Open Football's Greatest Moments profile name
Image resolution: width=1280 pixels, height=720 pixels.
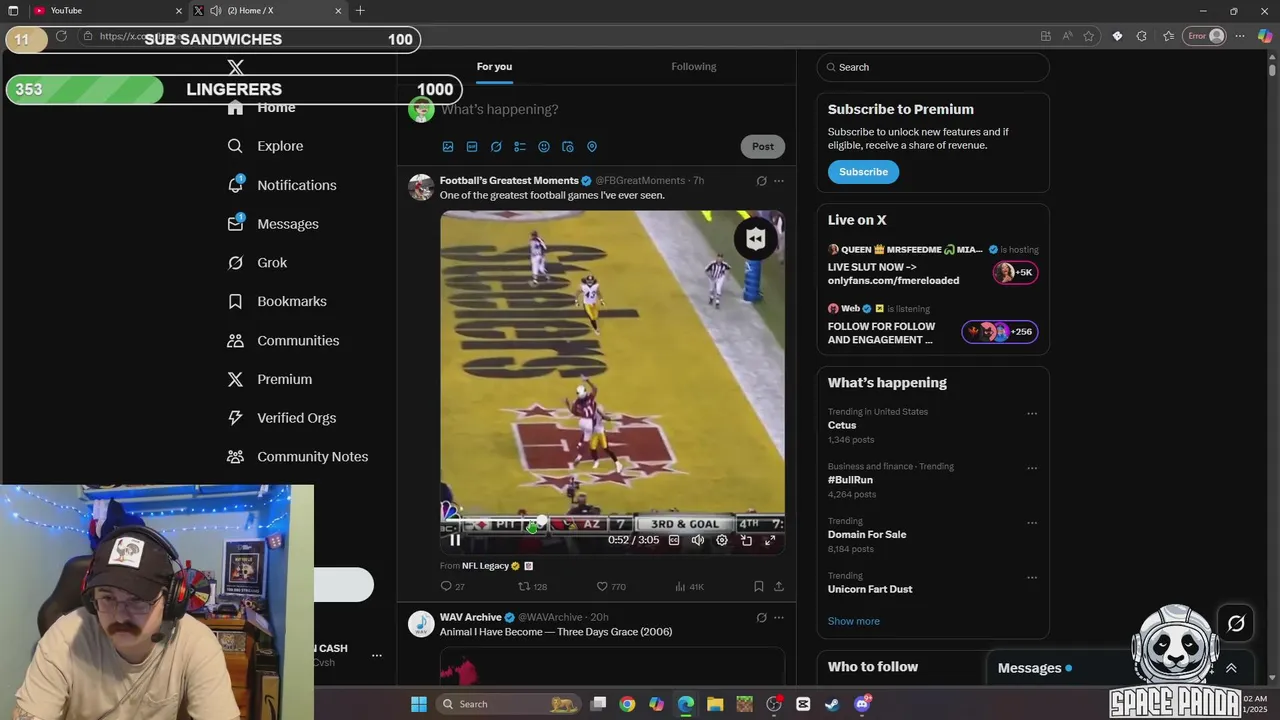[x=509, y=181]
